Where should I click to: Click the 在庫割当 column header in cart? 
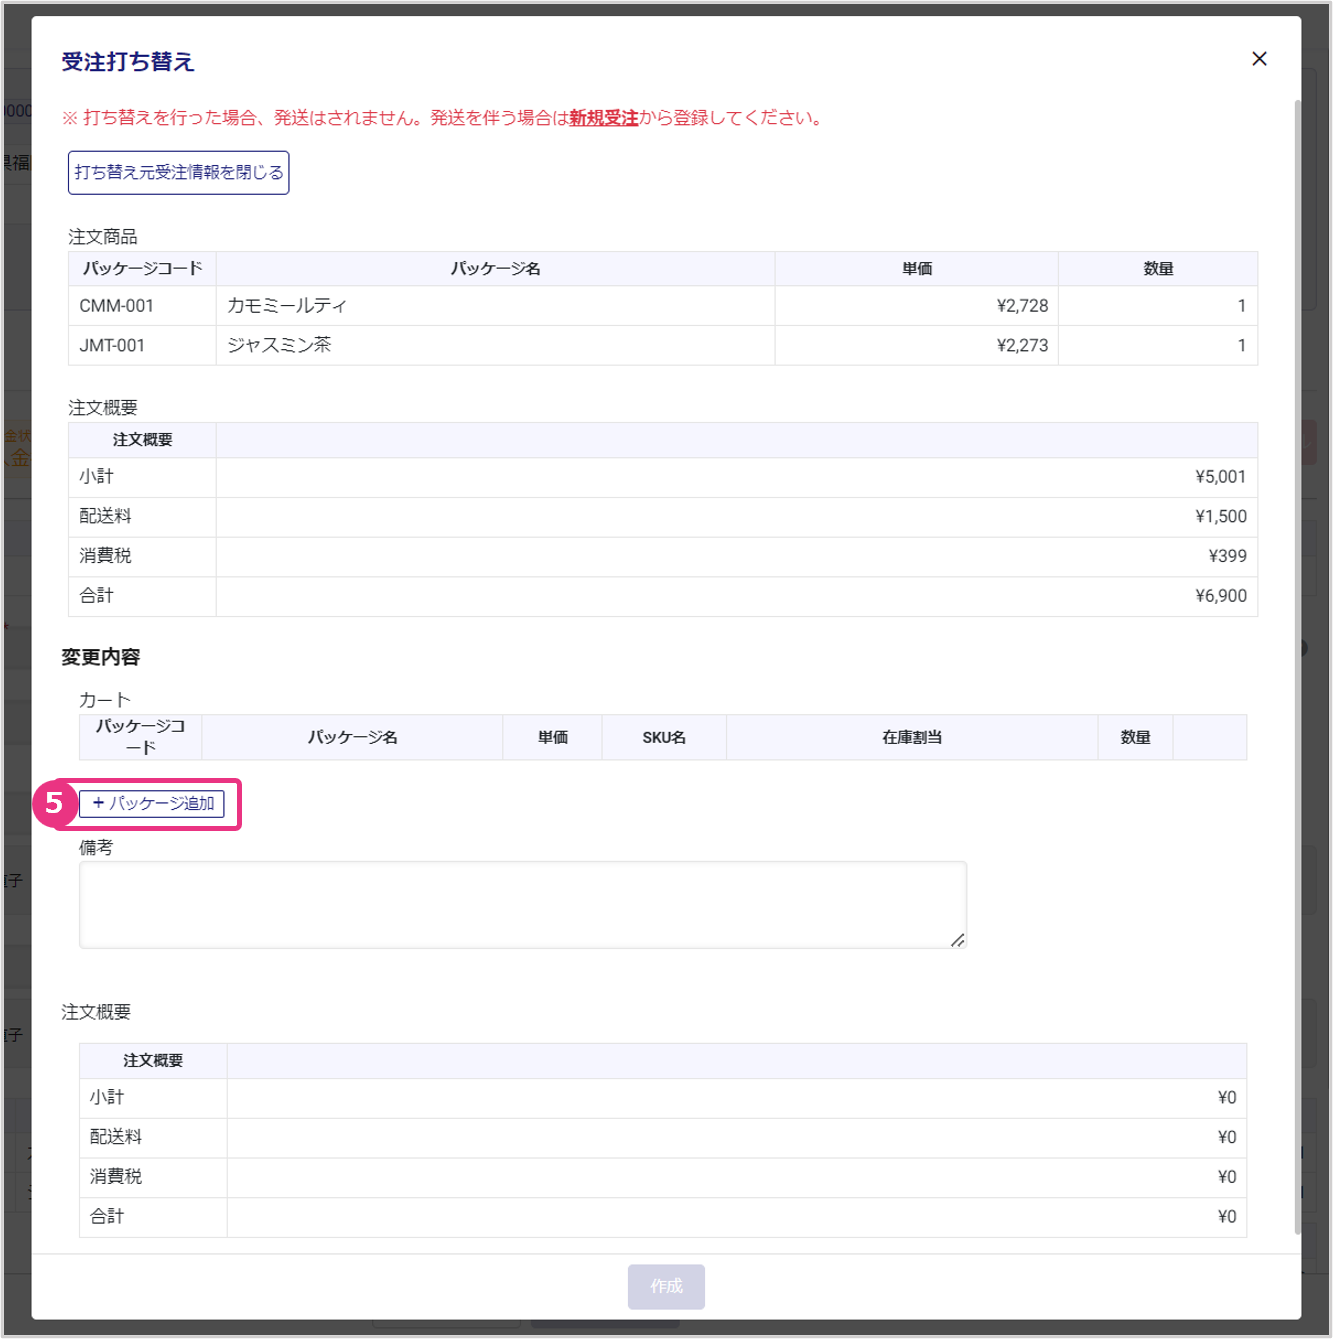tap(911, 738)
